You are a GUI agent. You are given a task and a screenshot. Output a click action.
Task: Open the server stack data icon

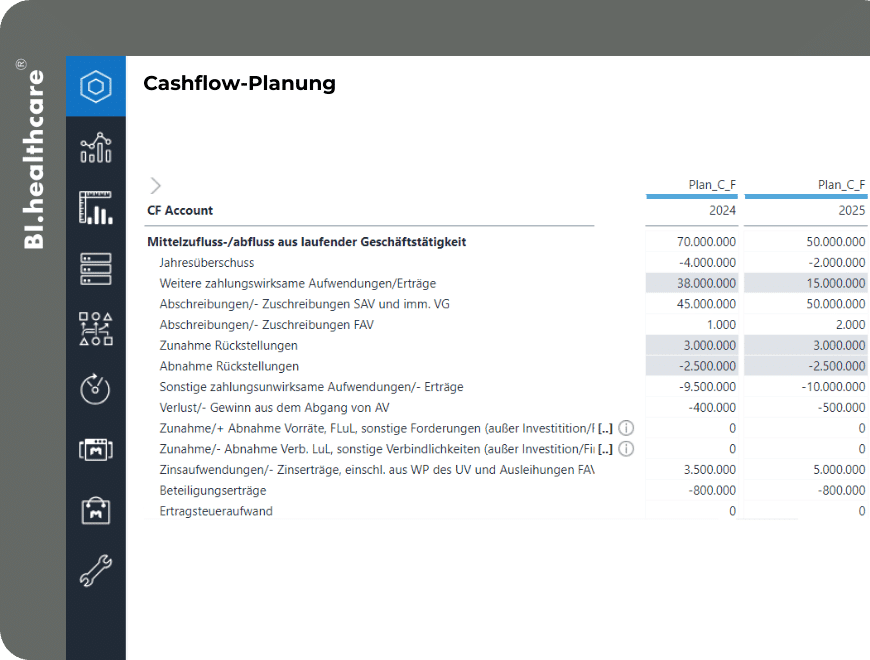click(96, 269)
